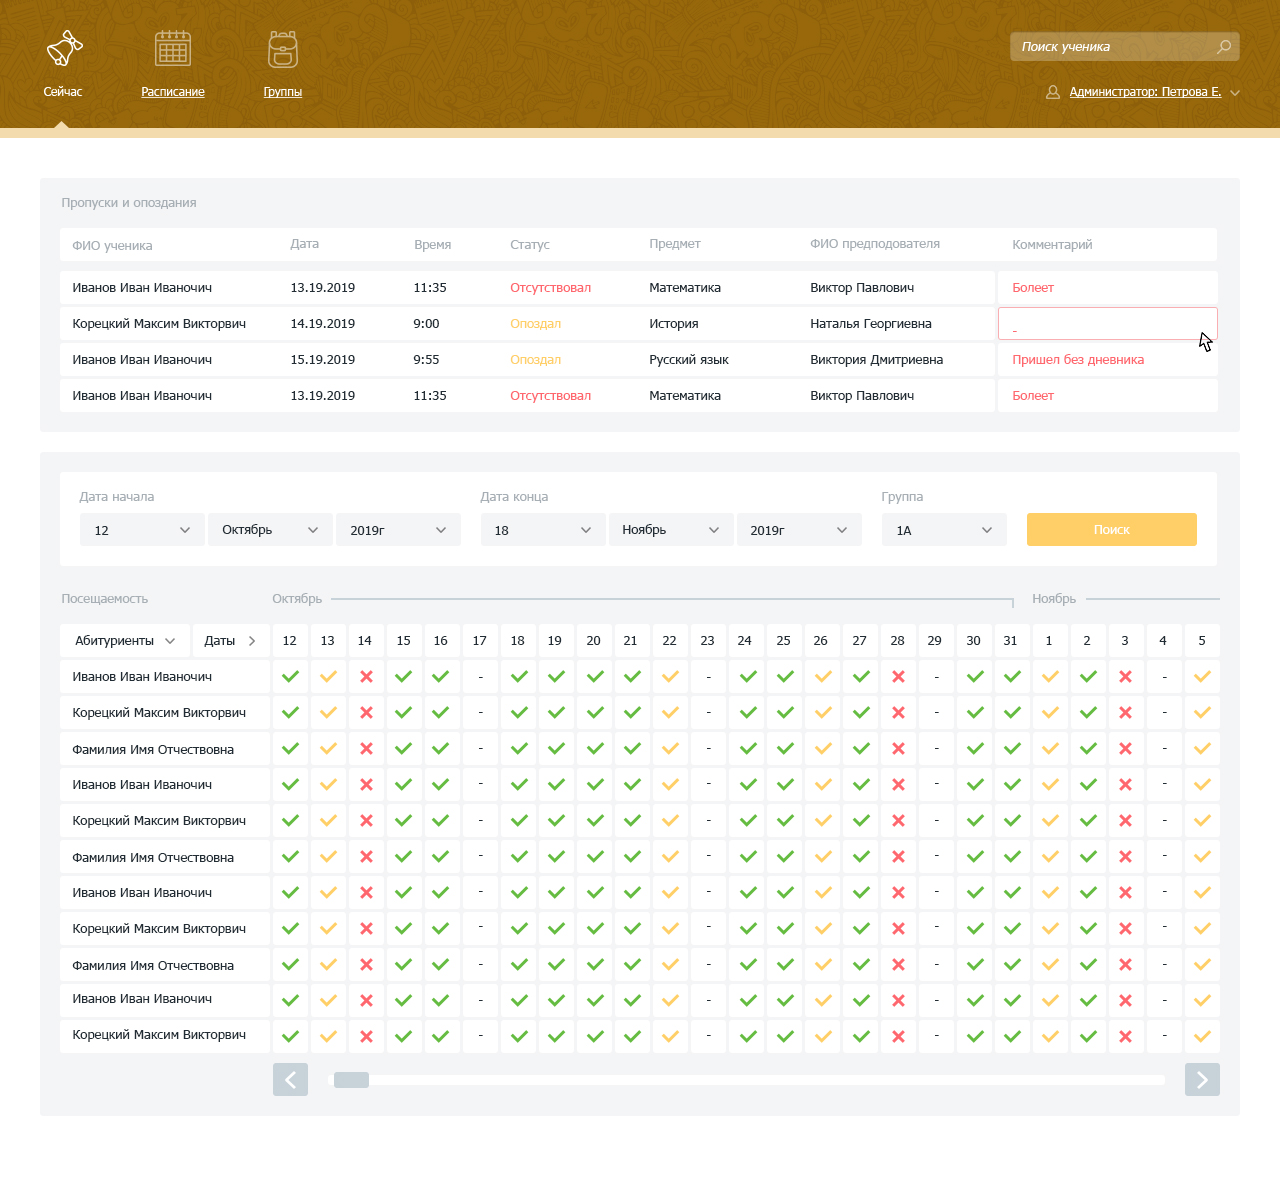The width and height of the screenshot is (1280, 1186).
Task: Open the end date year dropdown
Action: coord(798,530)
